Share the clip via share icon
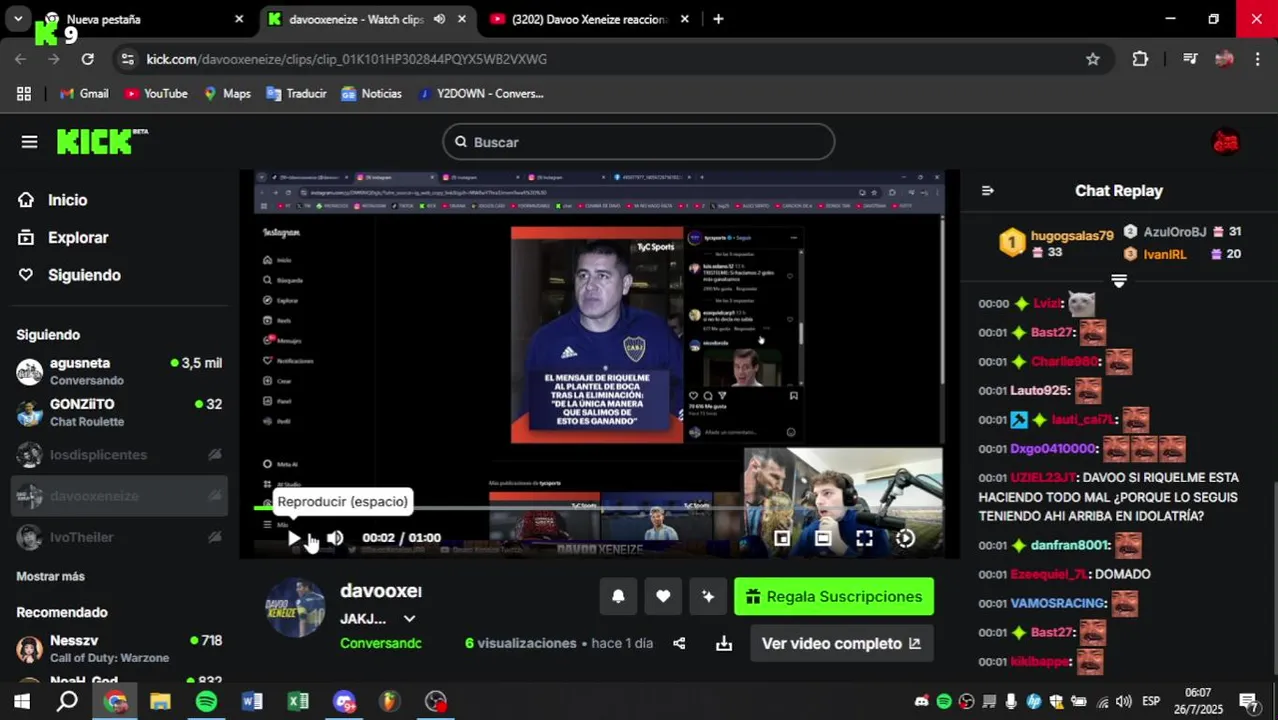This screenshot has width=1278, height=720. click(679, 643)
